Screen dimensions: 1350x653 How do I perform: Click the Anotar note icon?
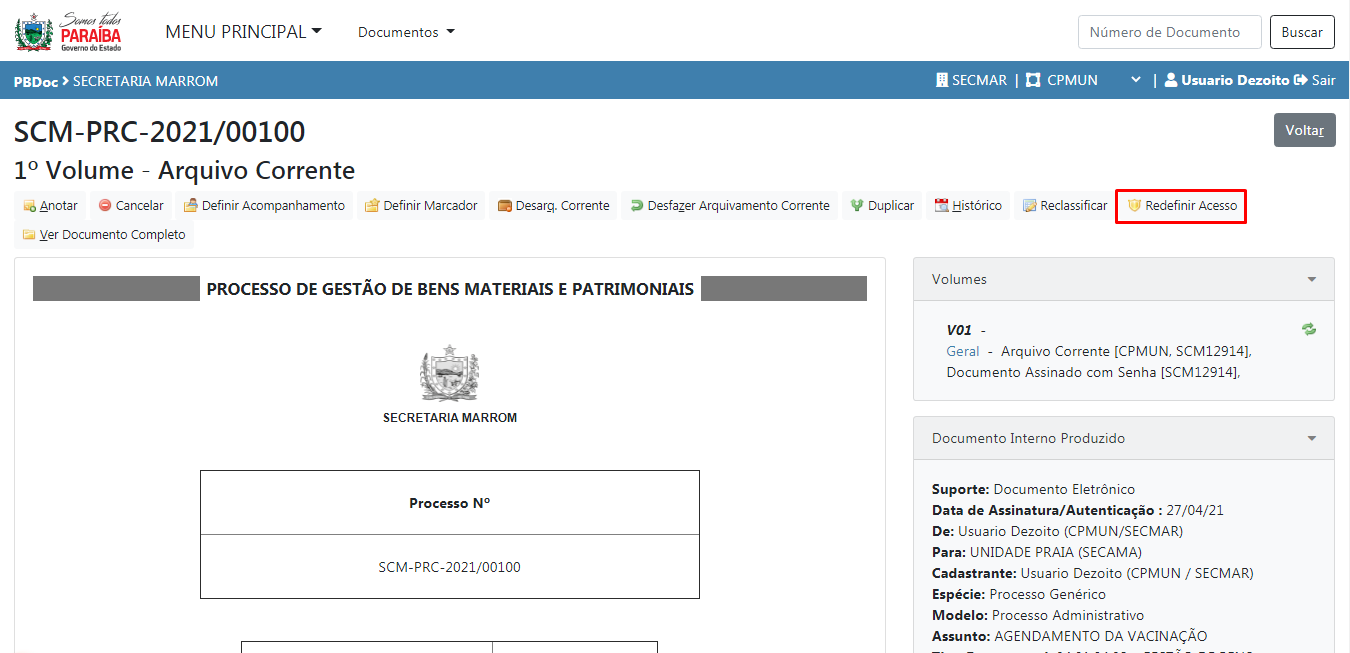click(30, 206)
